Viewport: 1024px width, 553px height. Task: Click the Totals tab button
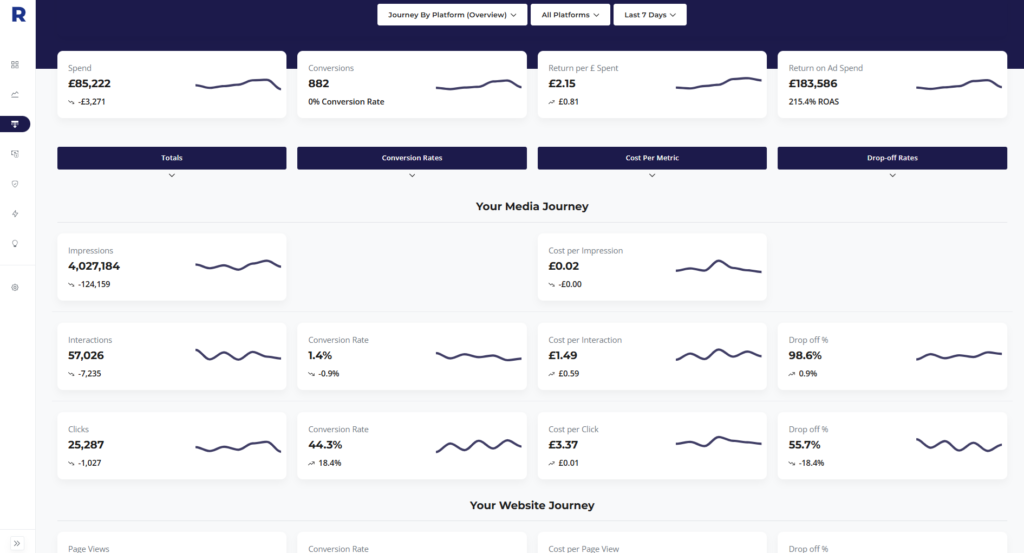pyautogui.click(x=172, y=158)
